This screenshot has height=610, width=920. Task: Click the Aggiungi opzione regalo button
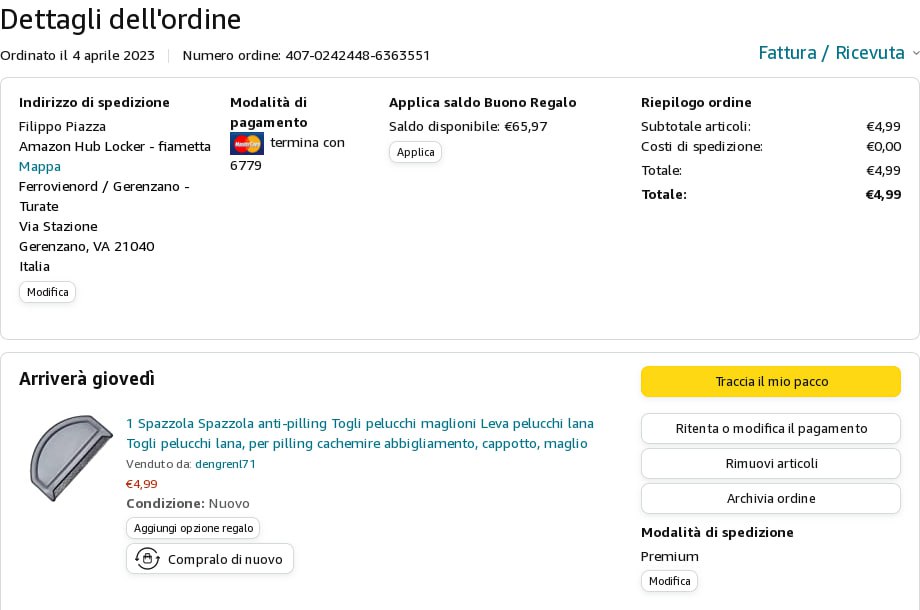[193, 528]
